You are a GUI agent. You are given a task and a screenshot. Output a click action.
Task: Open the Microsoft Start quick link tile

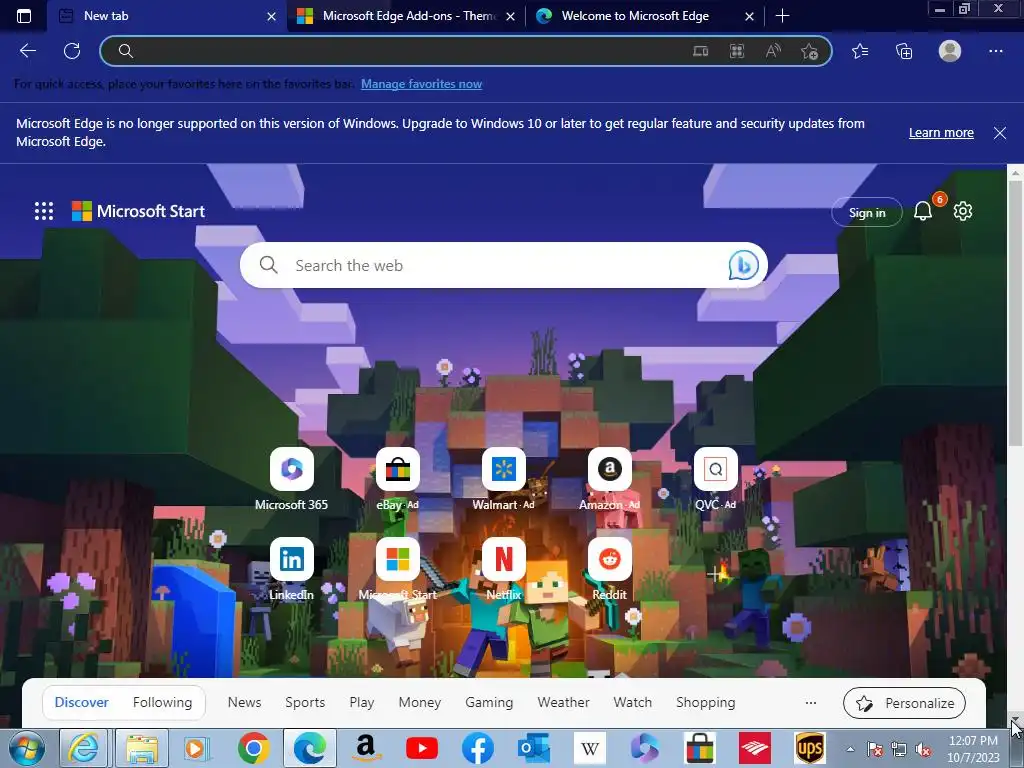[397, 569]
